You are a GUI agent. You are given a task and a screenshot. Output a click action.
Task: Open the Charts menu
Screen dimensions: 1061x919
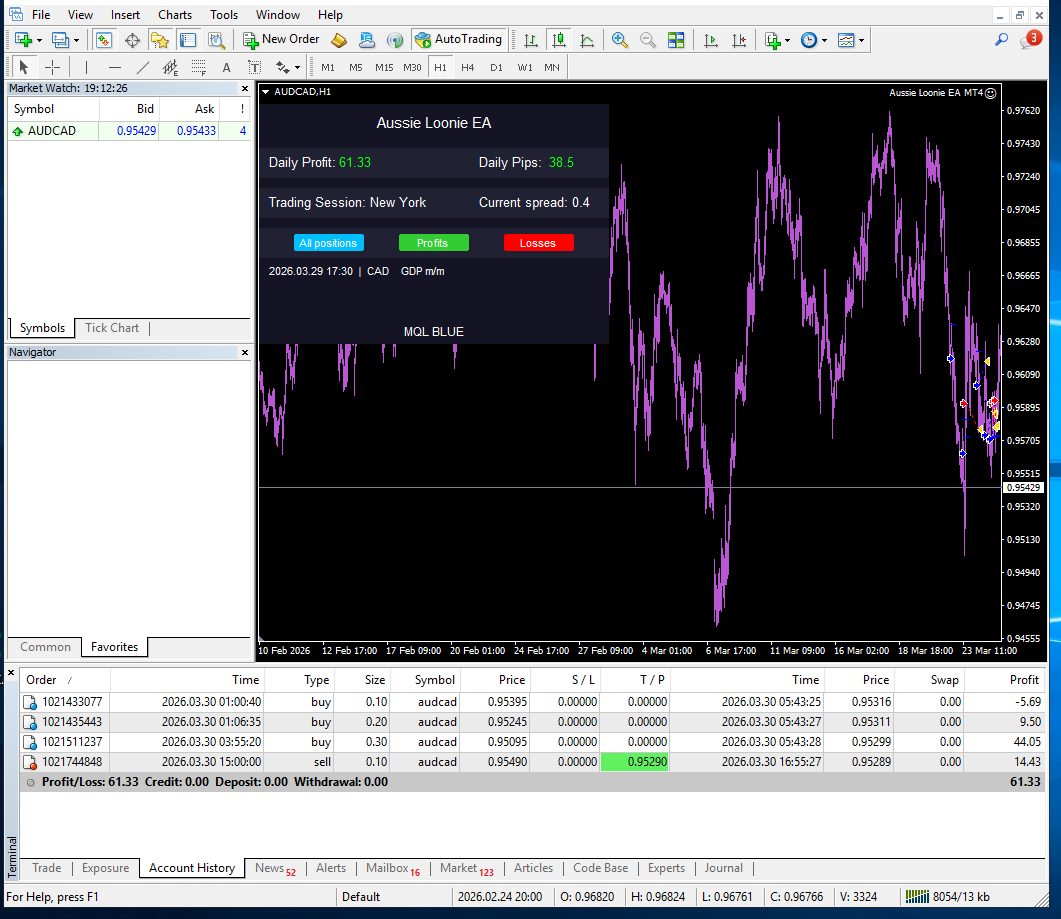tap(175, 15)
